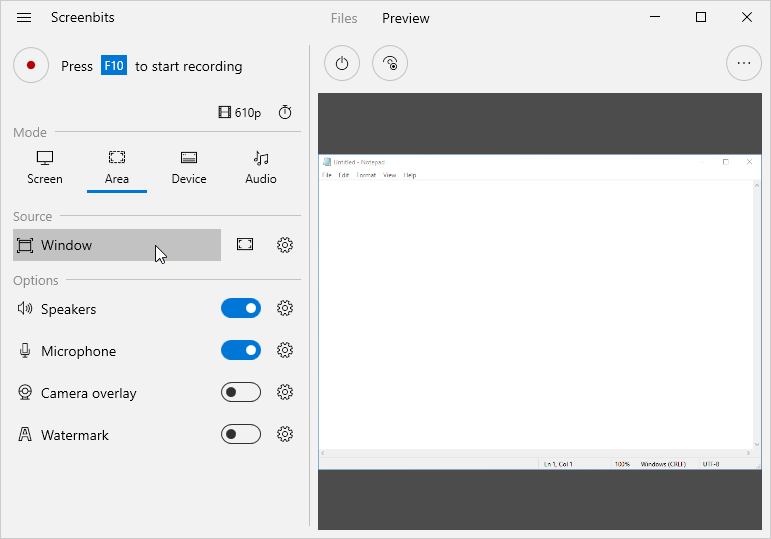Click the Notepad preview thumbnail

click(x=540, y=312)
